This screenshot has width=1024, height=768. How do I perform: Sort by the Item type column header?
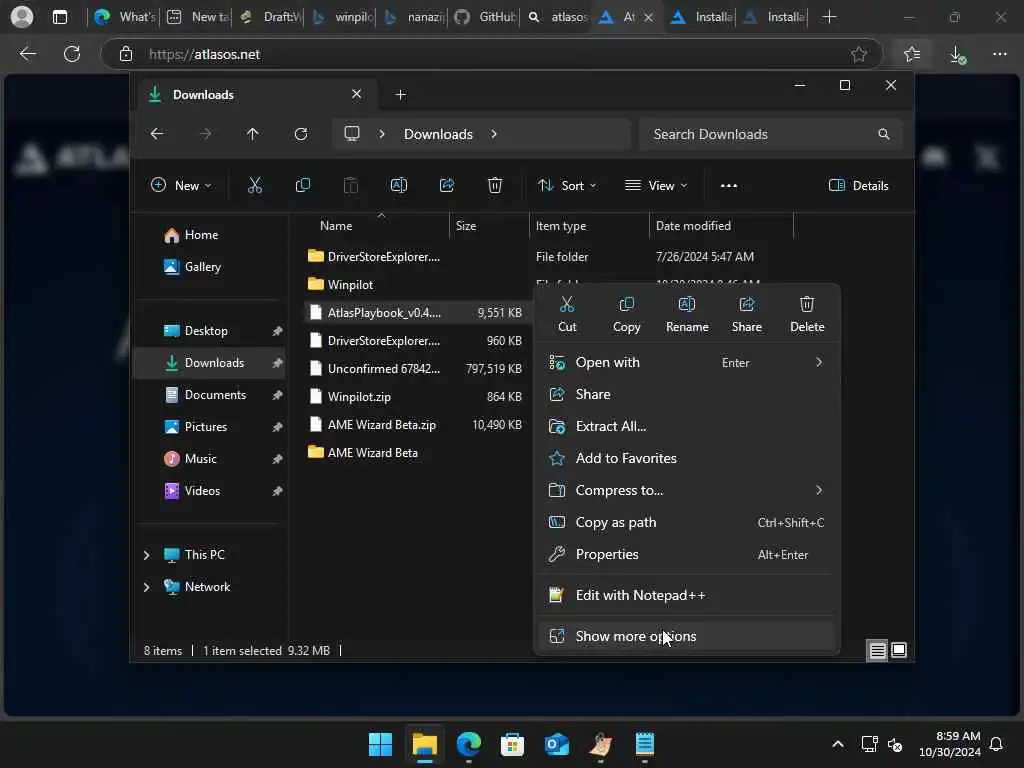tap(589, 226)
